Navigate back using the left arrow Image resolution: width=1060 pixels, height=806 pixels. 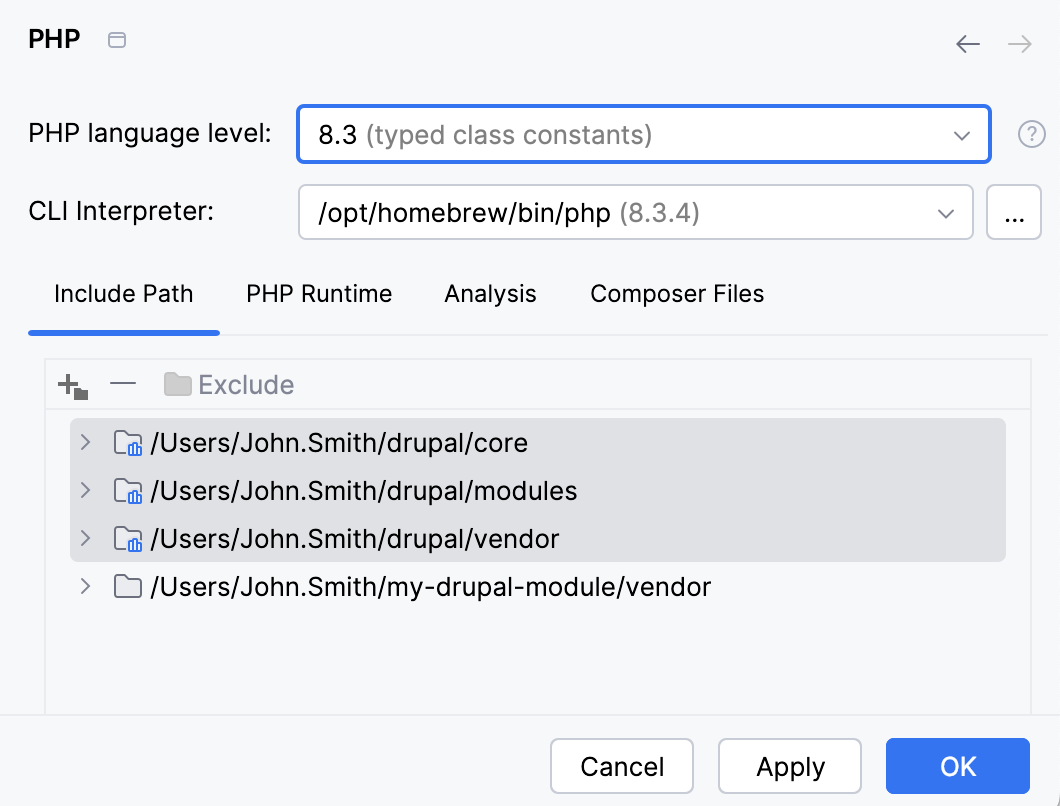967,44
